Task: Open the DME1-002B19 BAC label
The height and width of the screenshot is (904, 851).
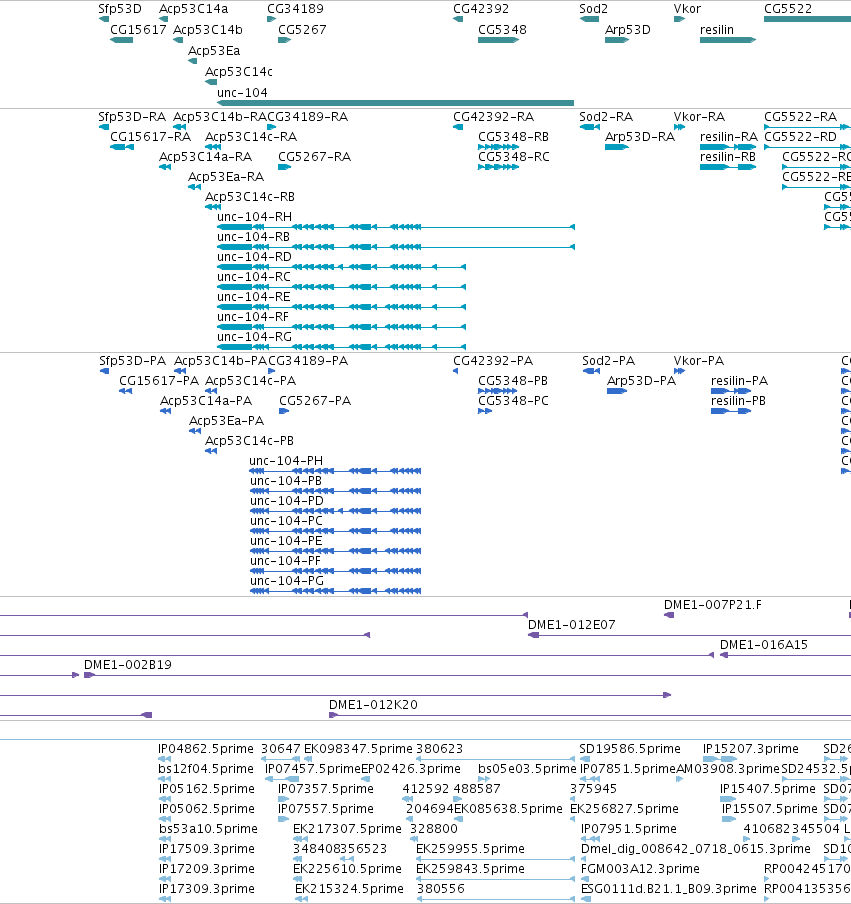Action: coord(128,665)
